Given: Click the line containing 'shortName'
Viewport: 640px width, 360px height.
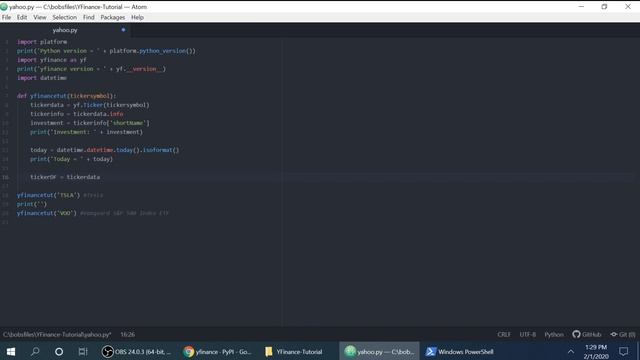Looking at the screenshot, I should [x=90, y=123].
